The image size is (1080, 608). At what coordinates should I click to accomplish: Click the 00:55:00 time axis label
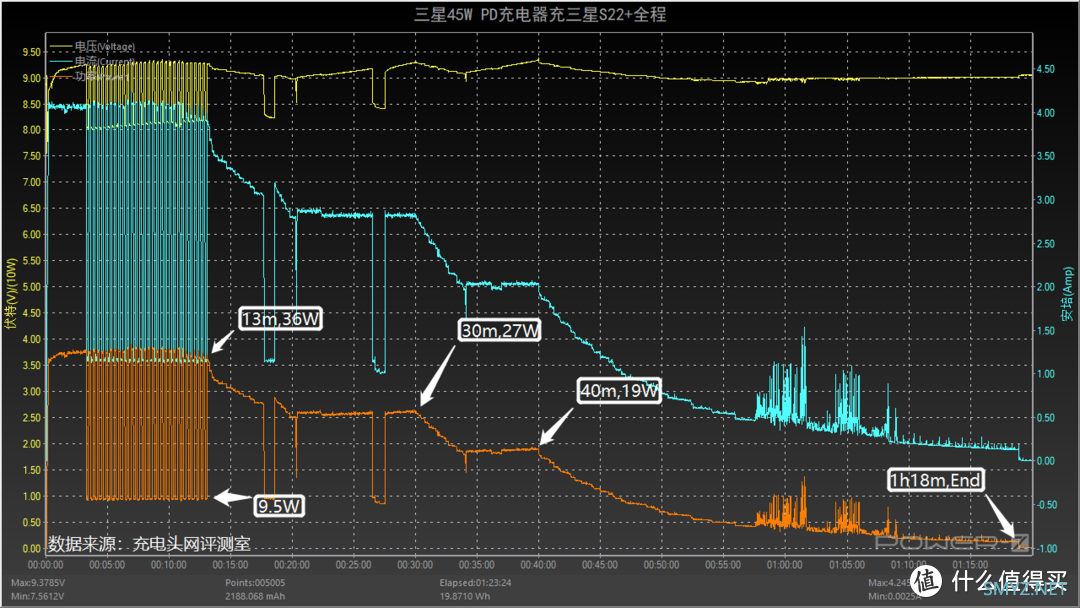tap(723, 565)
